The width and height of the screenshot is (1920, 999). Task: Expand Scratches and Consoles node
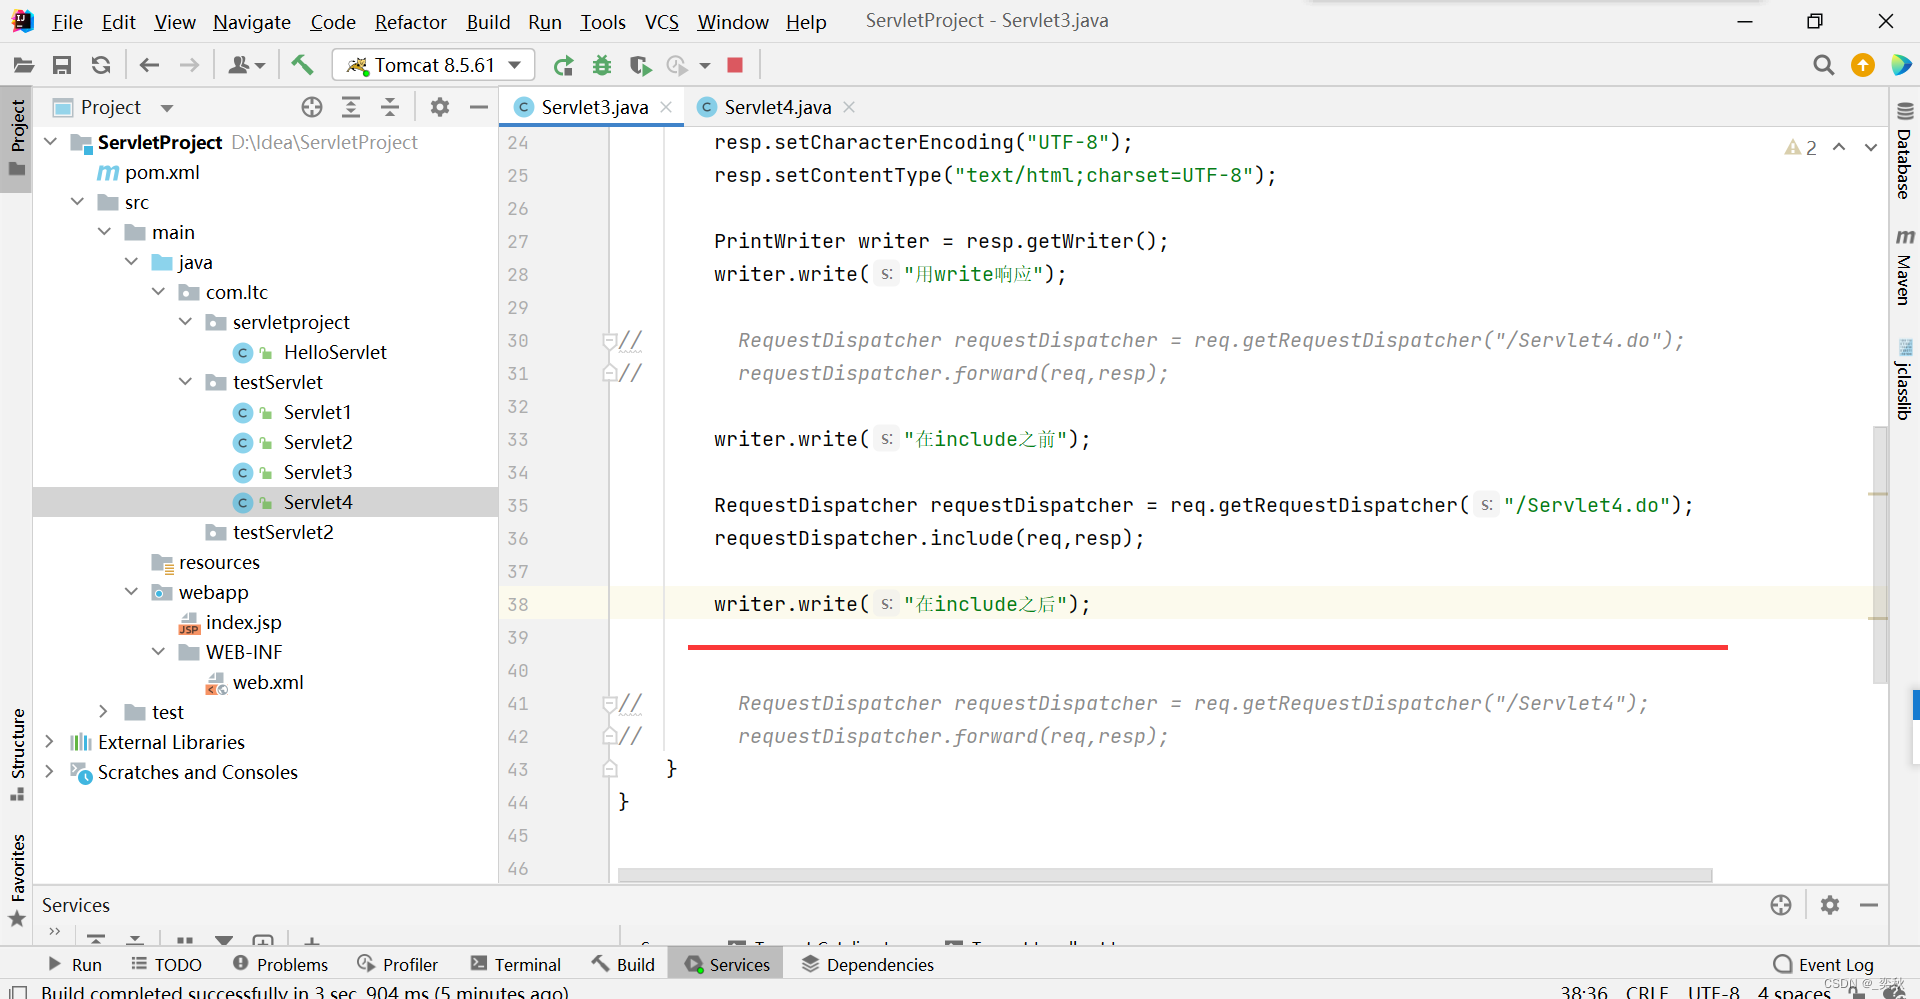click(x=51, y=772)
